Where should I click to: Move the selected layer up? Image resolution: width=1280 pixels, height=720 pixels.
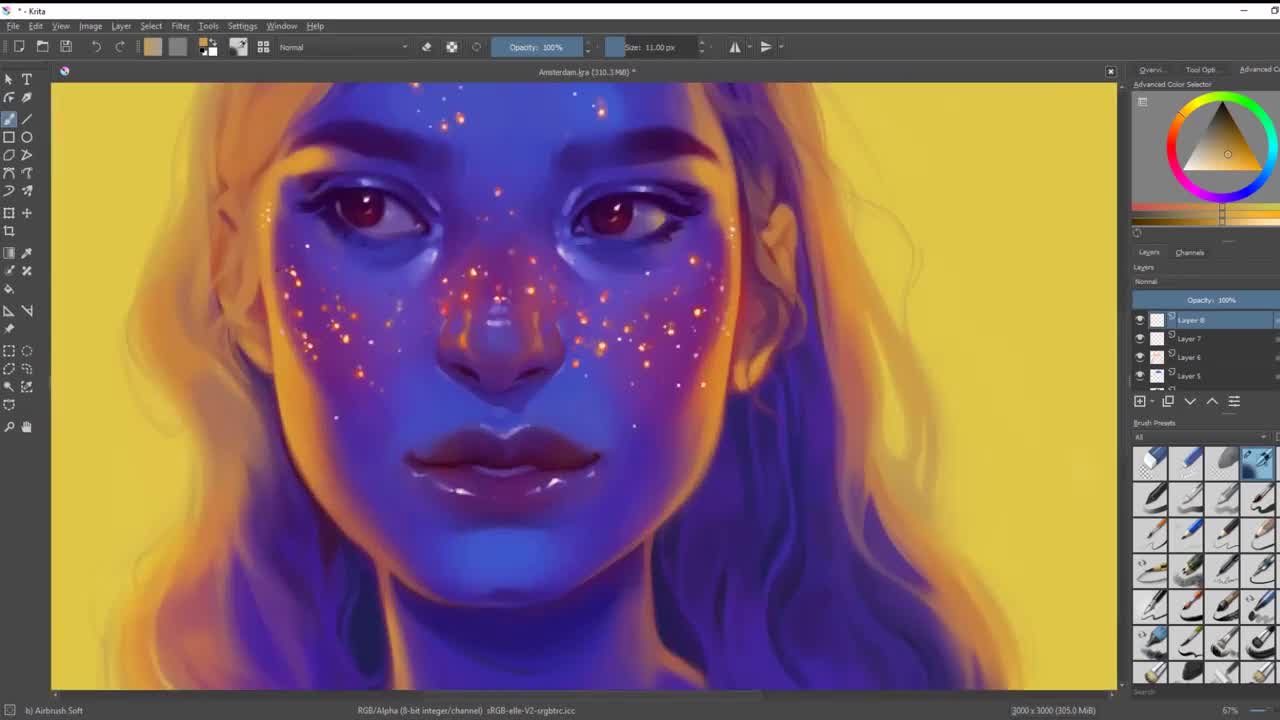tap(1212, 401)
